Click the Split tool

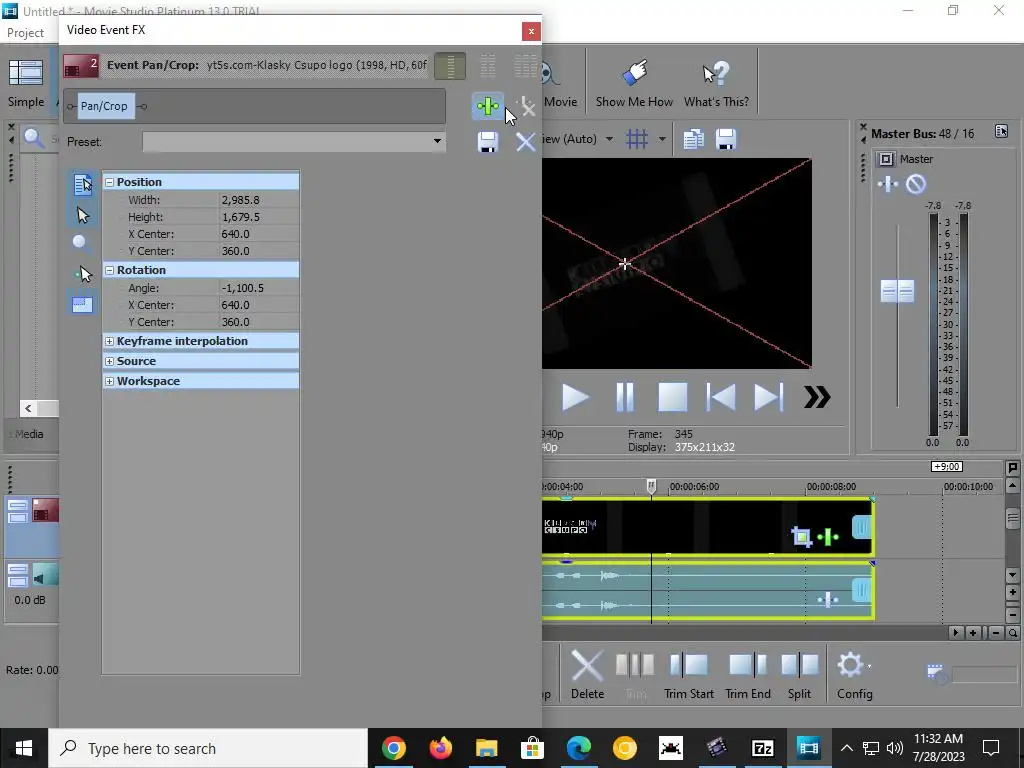pos(799,675)
